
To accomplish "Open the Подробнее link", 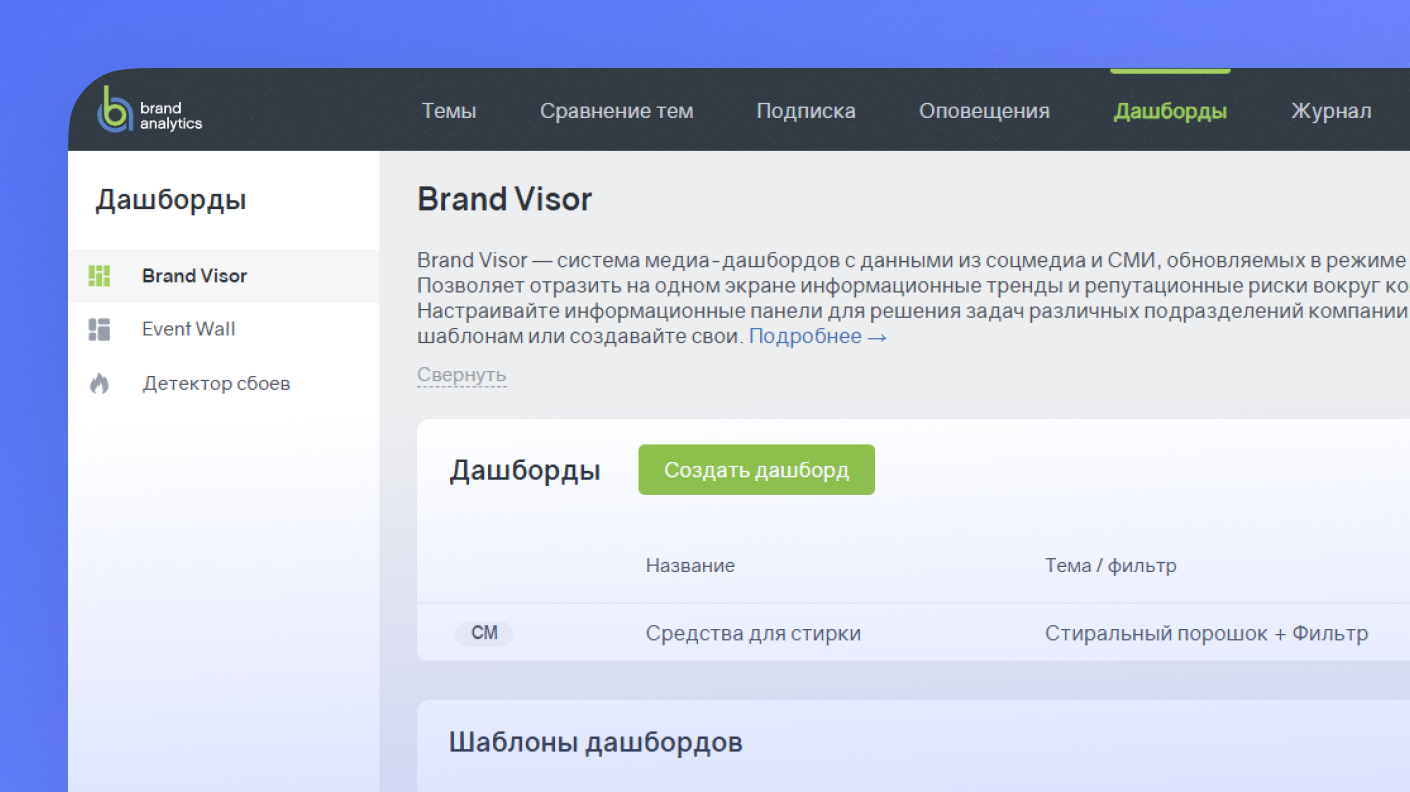I will point(806,336).
